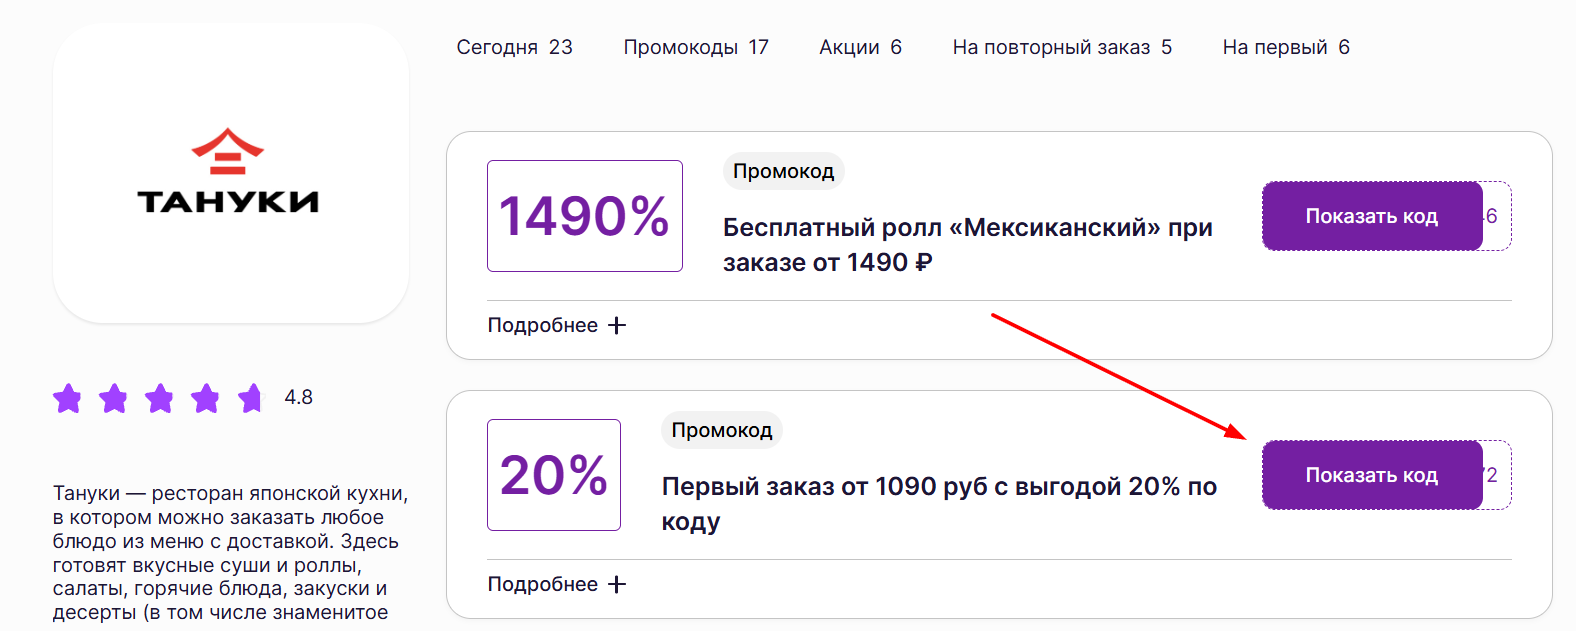Viewport: 1576px width, 631px height.
Task: Click the plus icon next to second Подробнее
Action: pos(618,583)
